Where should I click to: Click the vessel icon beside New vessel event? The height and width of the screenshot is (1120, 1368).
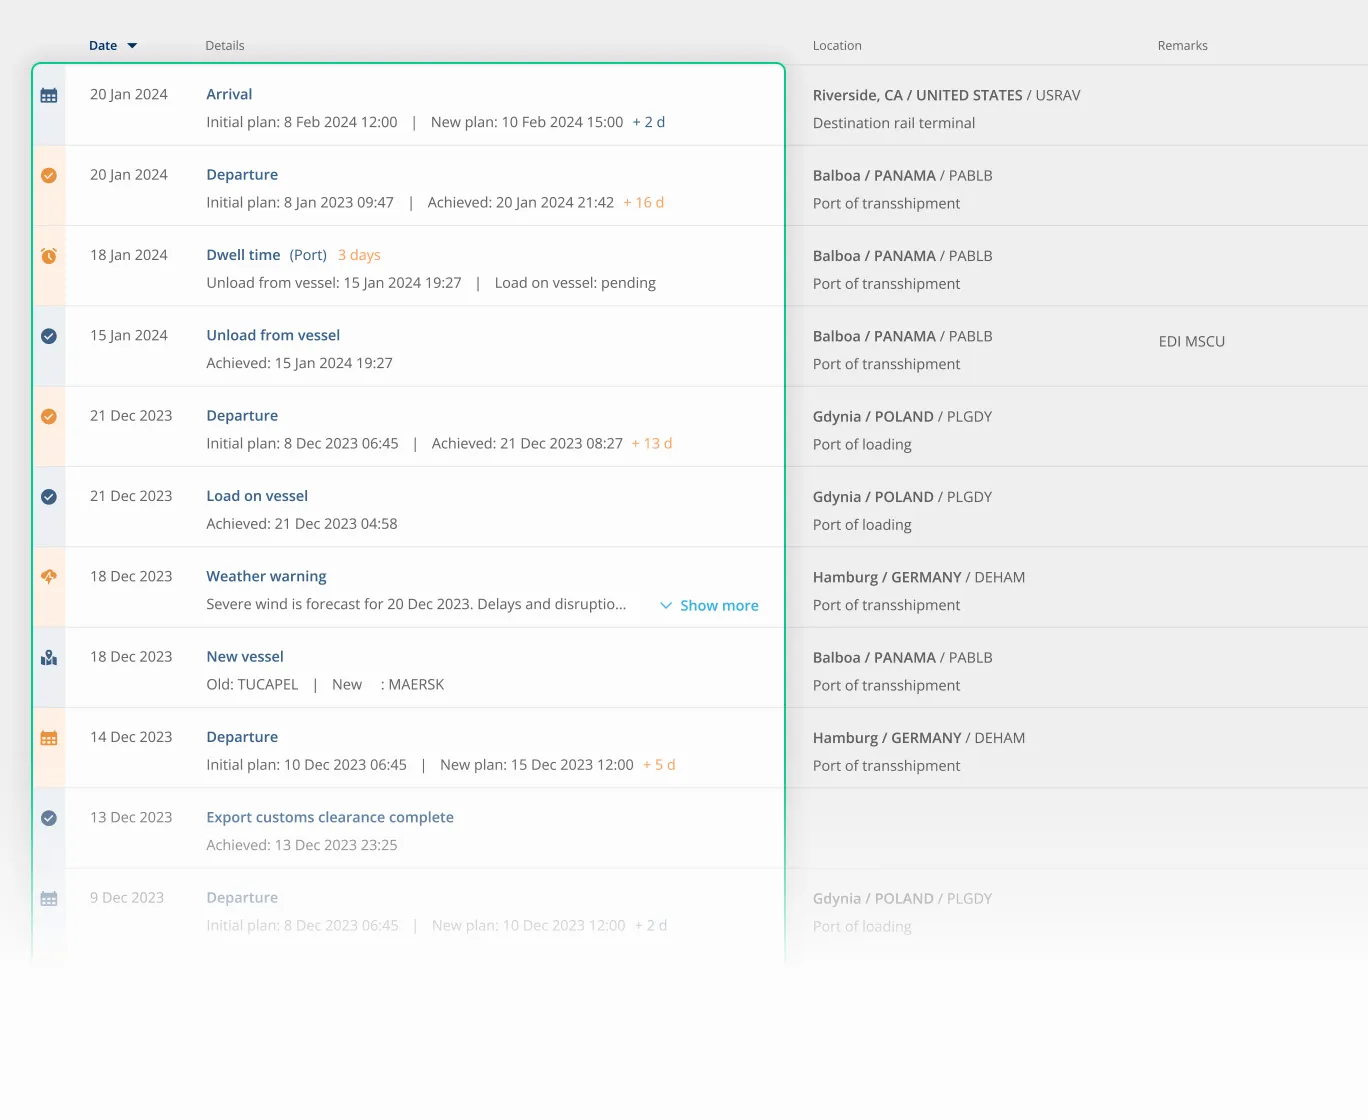tap(49, 657)
